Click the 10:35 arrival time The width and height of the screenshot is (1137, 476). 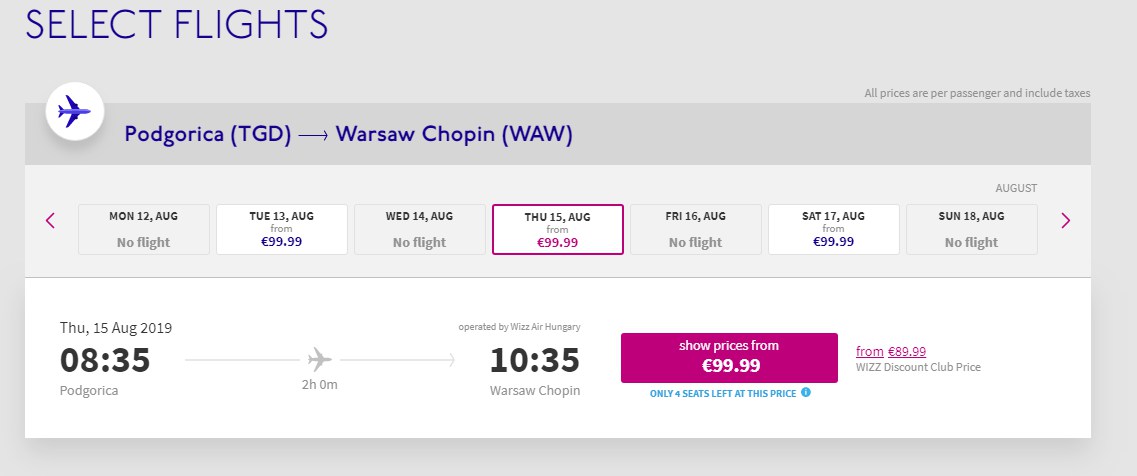click(535, 360)
